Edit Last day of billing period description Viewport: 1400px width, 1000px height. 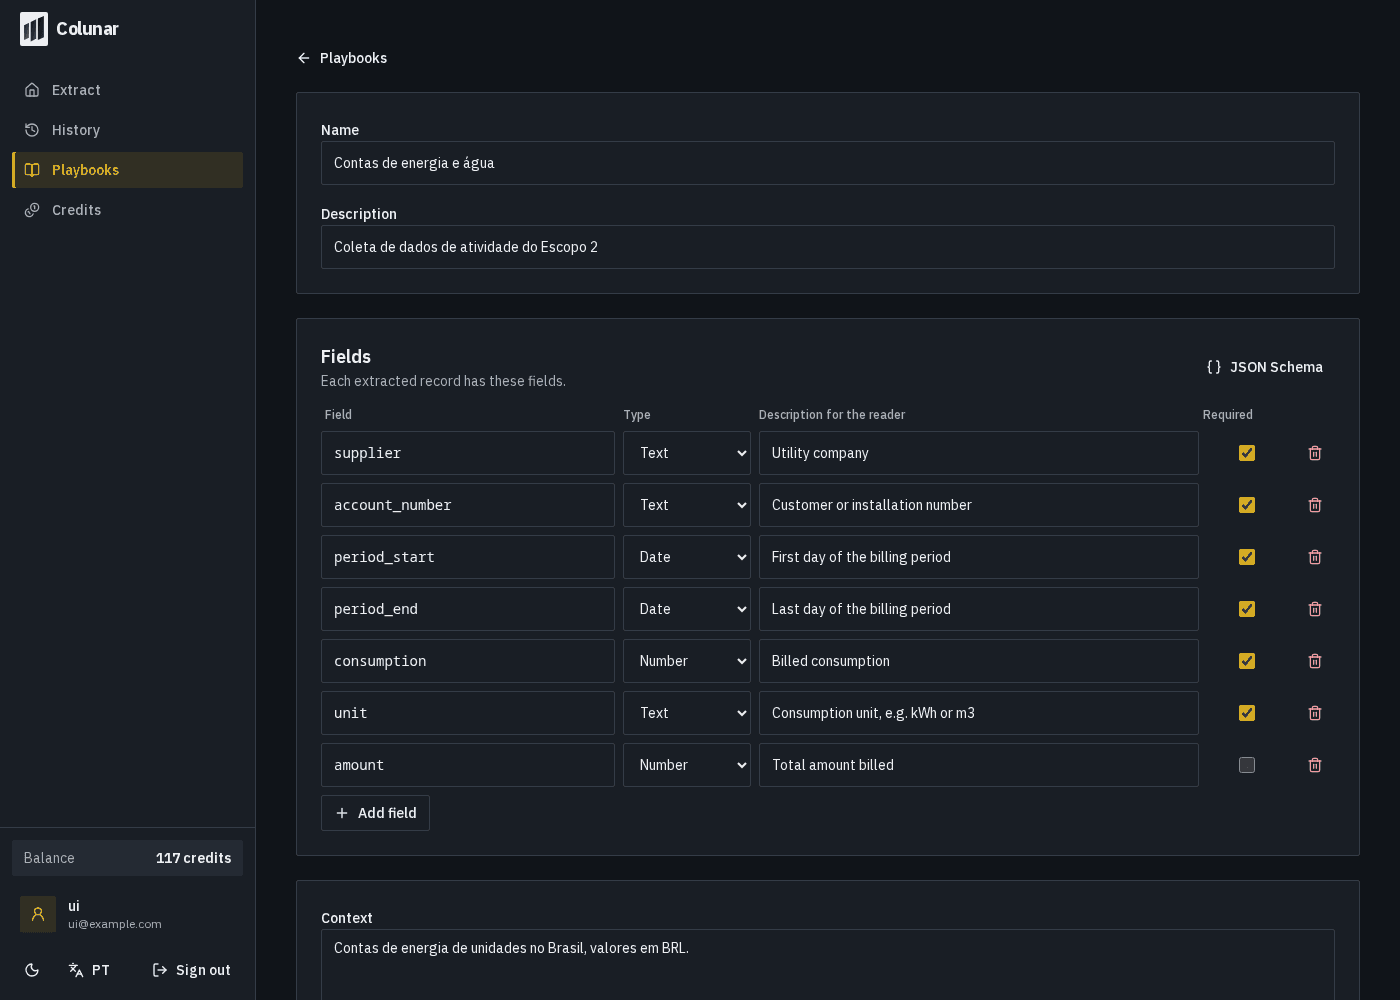click(979, 609)
